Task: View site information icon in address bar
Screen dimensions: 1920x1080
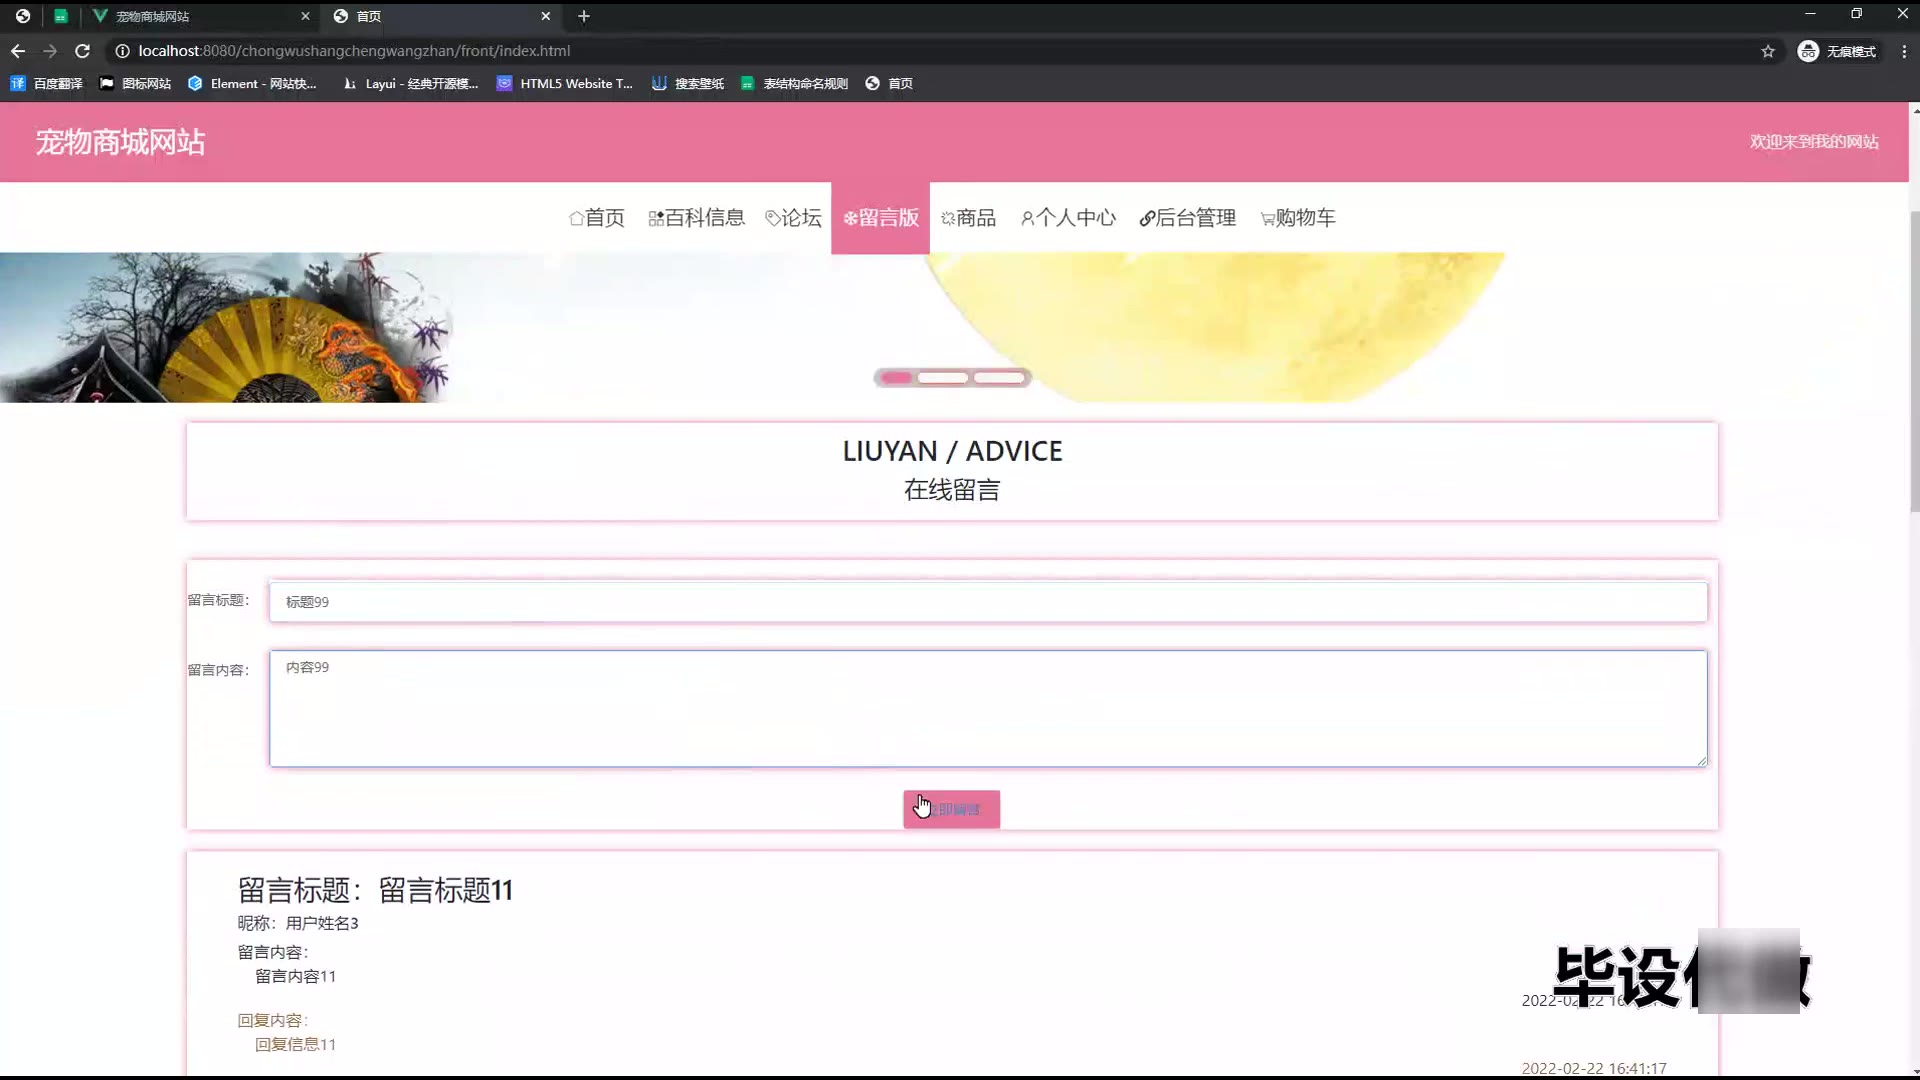Action: click(x=122, y=51)
